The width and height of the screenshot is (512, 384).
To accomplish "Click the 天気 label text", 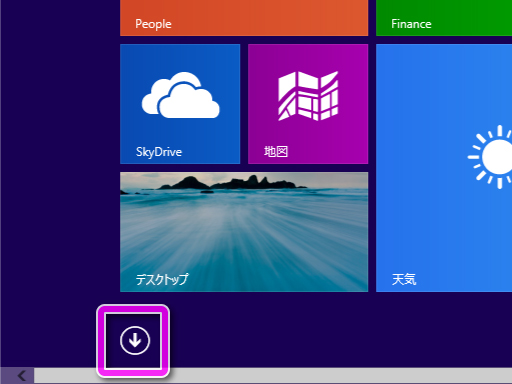I will pyautogui.click(x=404, y=279).
